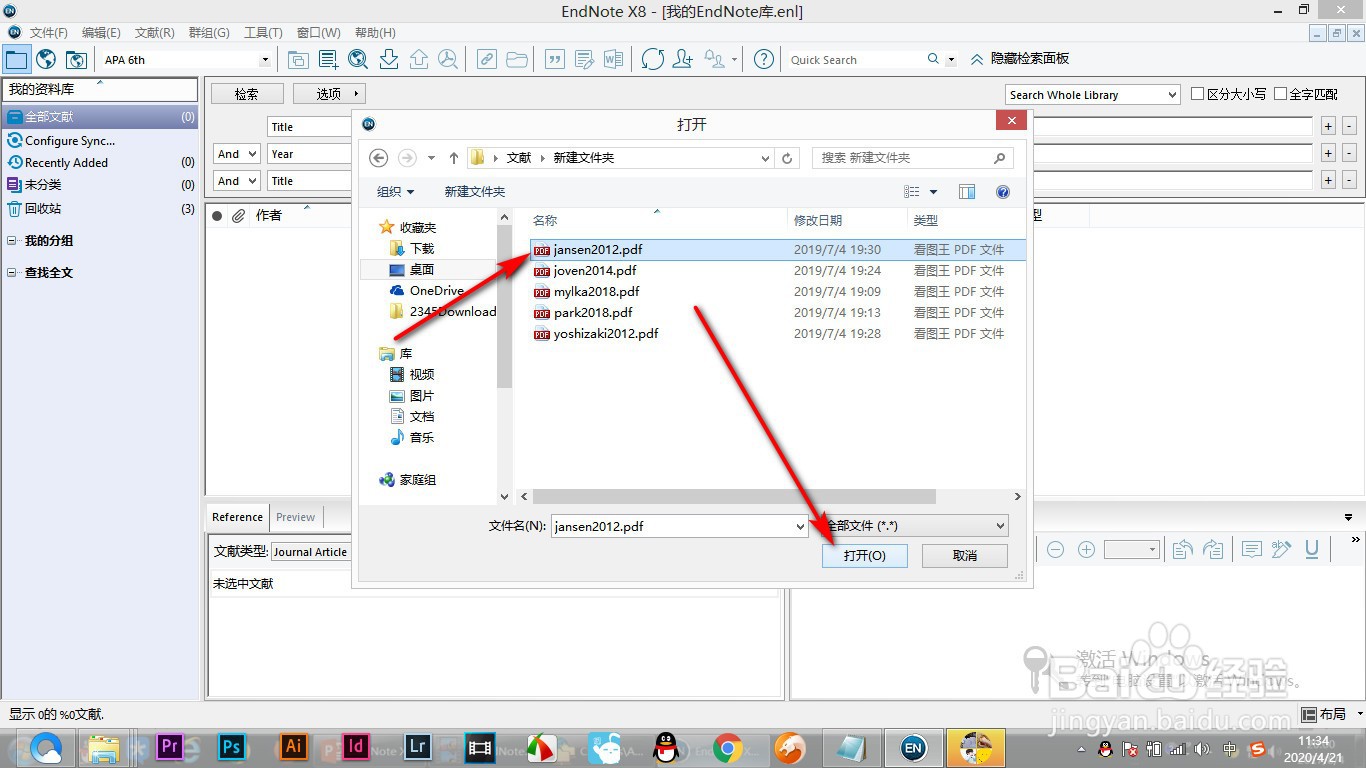Viewport: 1366px width, 768px height.
Task: Click Open File folder toolbar icon
Action: tap(516, 59)
